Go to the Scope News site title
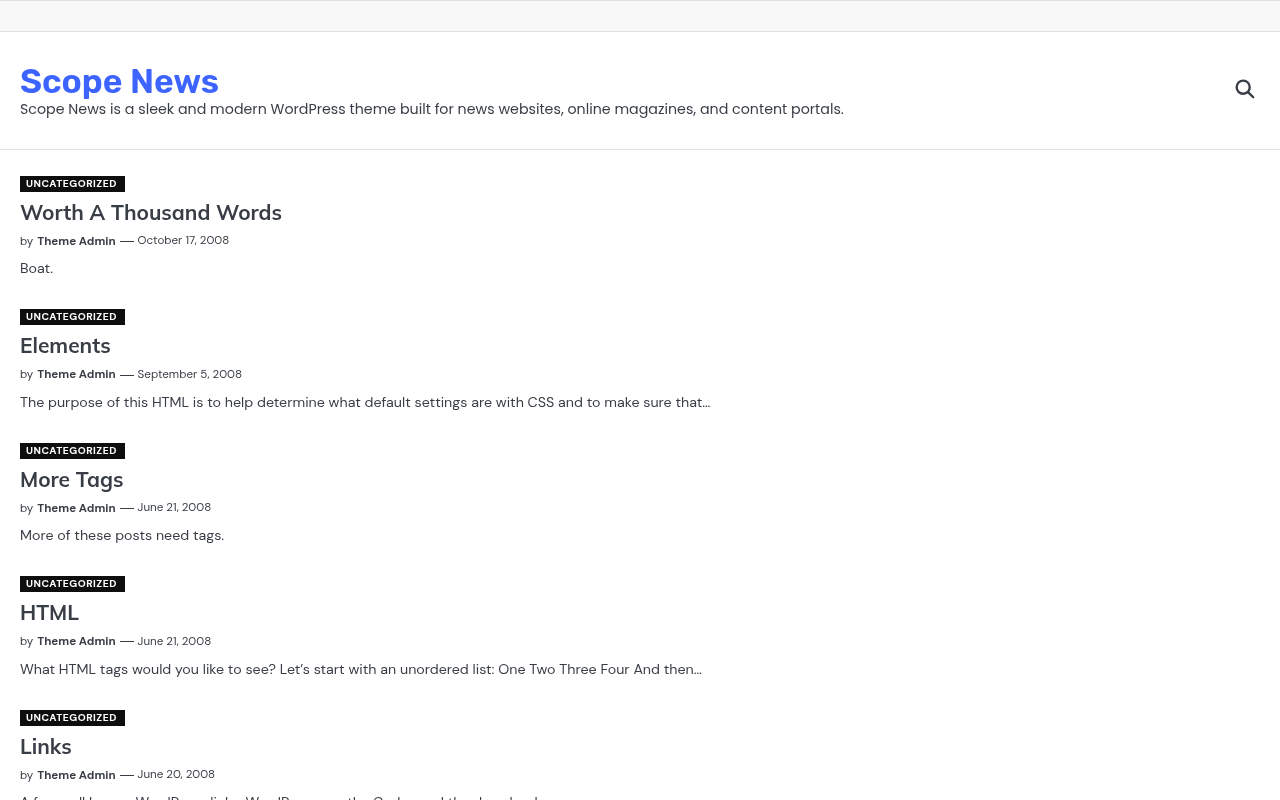Viewport: 1280px width, 800px height. coord(119,81)
